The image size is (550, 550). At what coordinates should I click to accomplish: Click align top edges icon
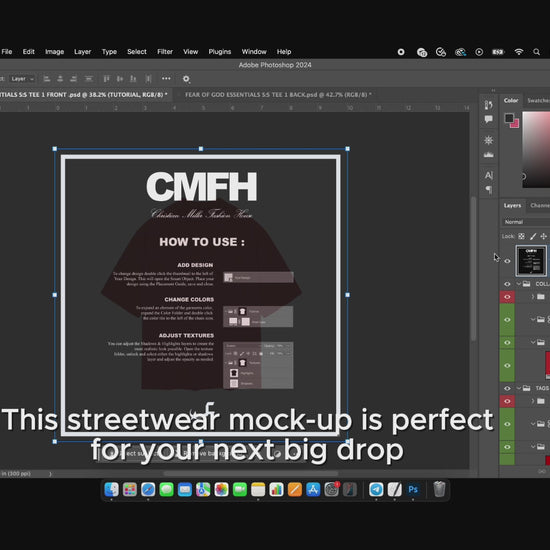pyautogui.click(x=106, y=79)
